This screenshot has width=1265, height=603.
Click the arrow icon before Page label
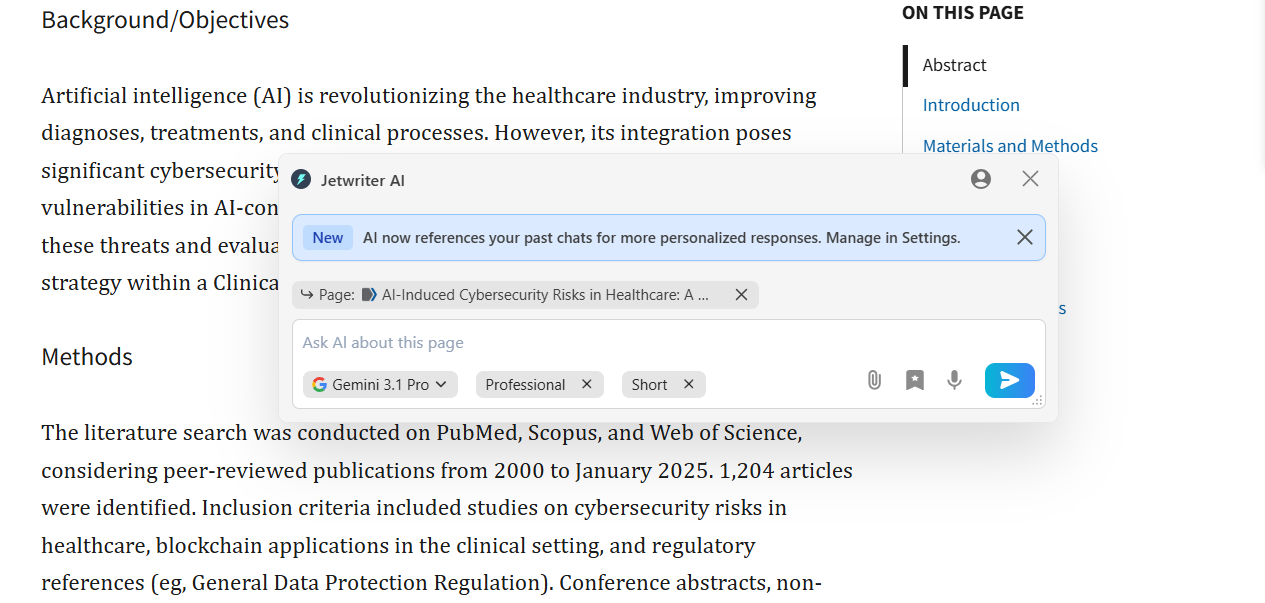[307, 295]
